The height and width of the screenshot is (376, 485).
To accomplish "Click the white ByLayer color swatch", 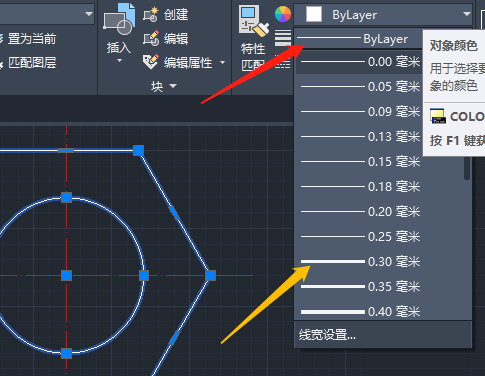I will click(x=314, y=14).
